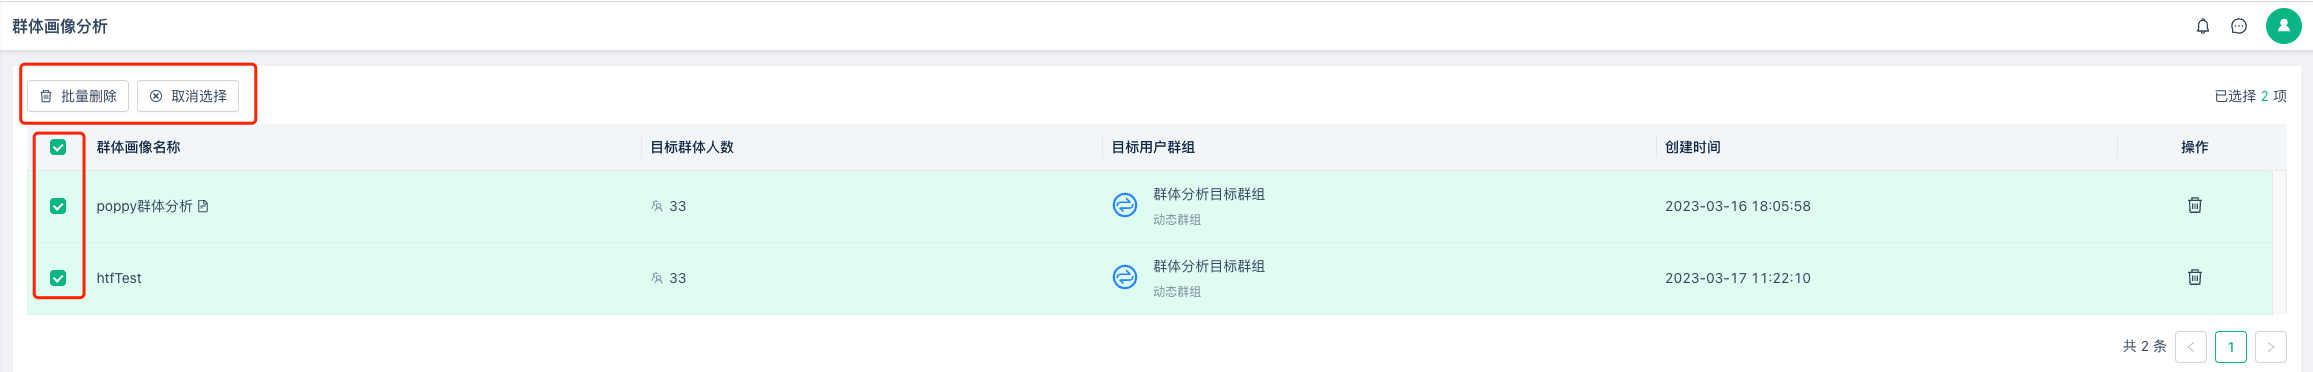
Task: Uncheck the htfTest row checkbox
Action: click(x=58, y=278)
